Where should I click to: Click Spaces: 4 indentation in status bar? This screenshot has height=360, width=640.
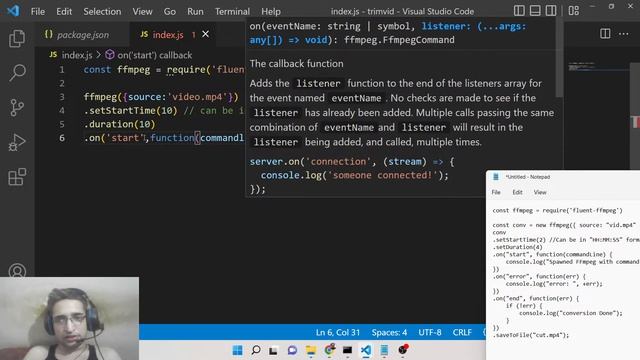(389, 333)
